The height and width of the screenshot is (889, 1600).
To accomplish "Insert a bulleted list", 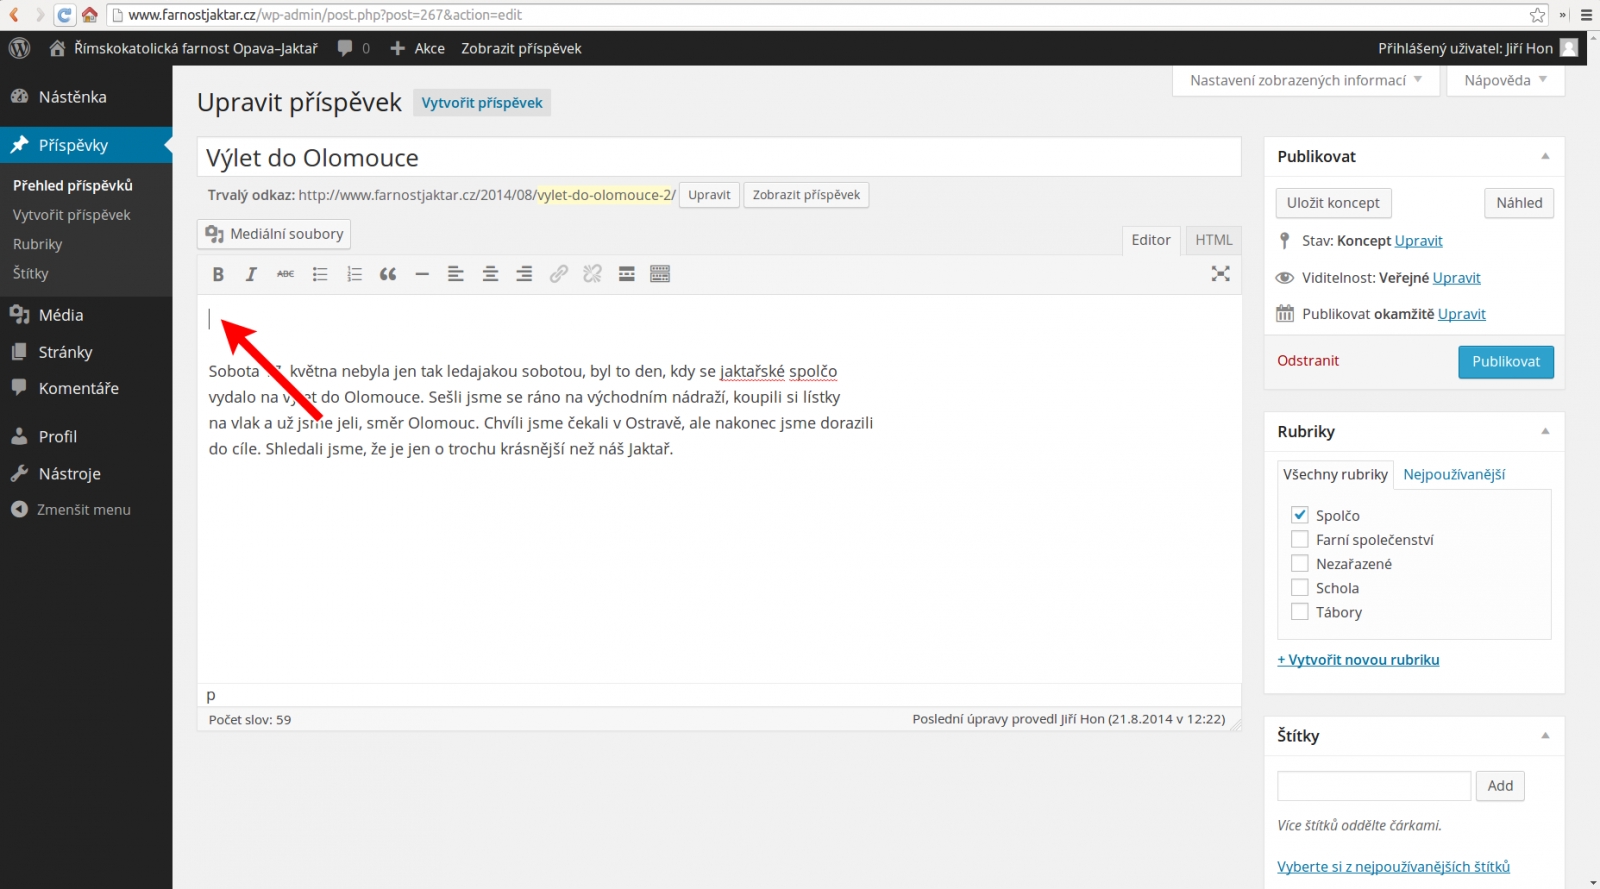I will click(320, 274).
